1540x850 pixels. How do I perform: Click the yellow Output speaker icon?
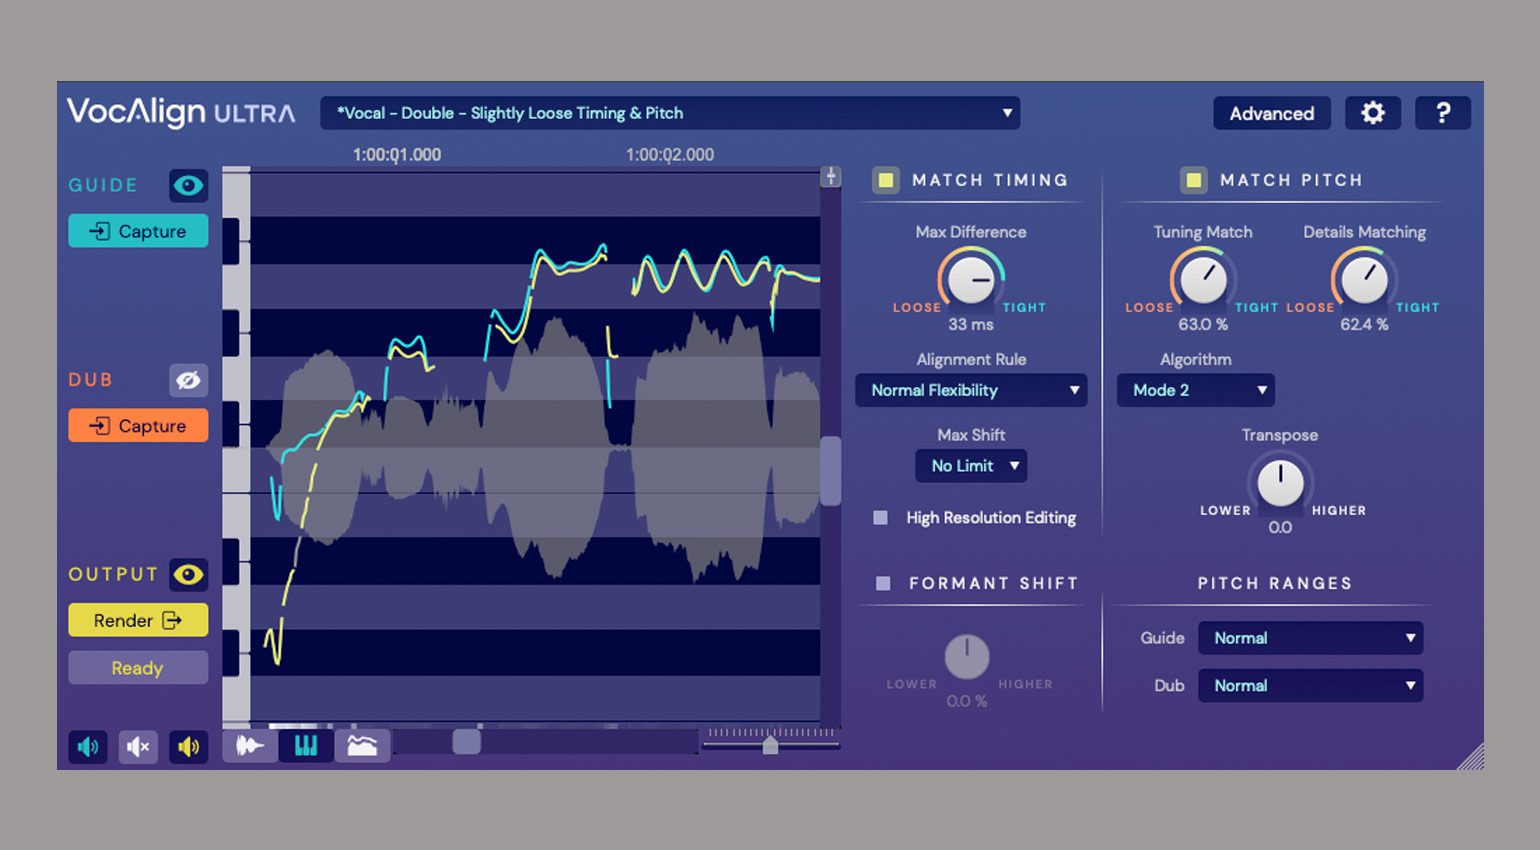[x=188, y=747]
